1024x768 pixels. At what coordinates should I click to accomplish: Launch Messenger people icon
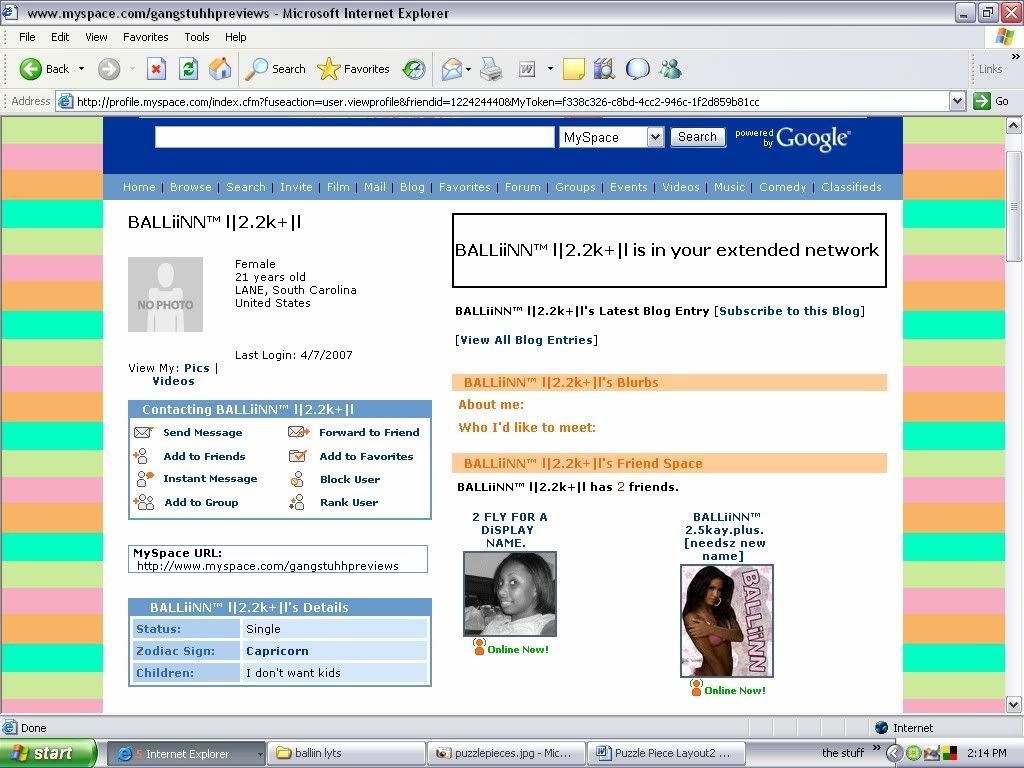pos(670,69)
